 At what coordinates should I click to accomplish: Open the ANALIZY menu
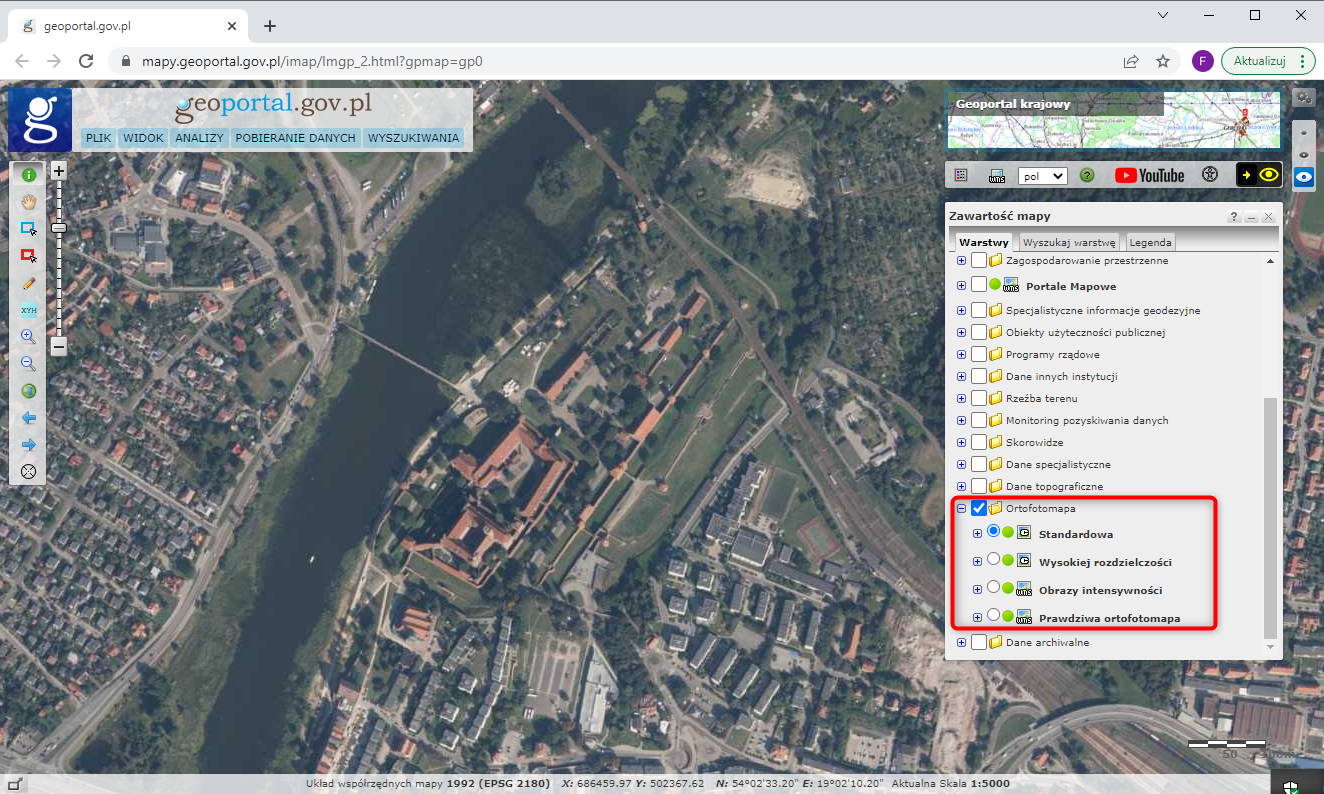point(199,138)
